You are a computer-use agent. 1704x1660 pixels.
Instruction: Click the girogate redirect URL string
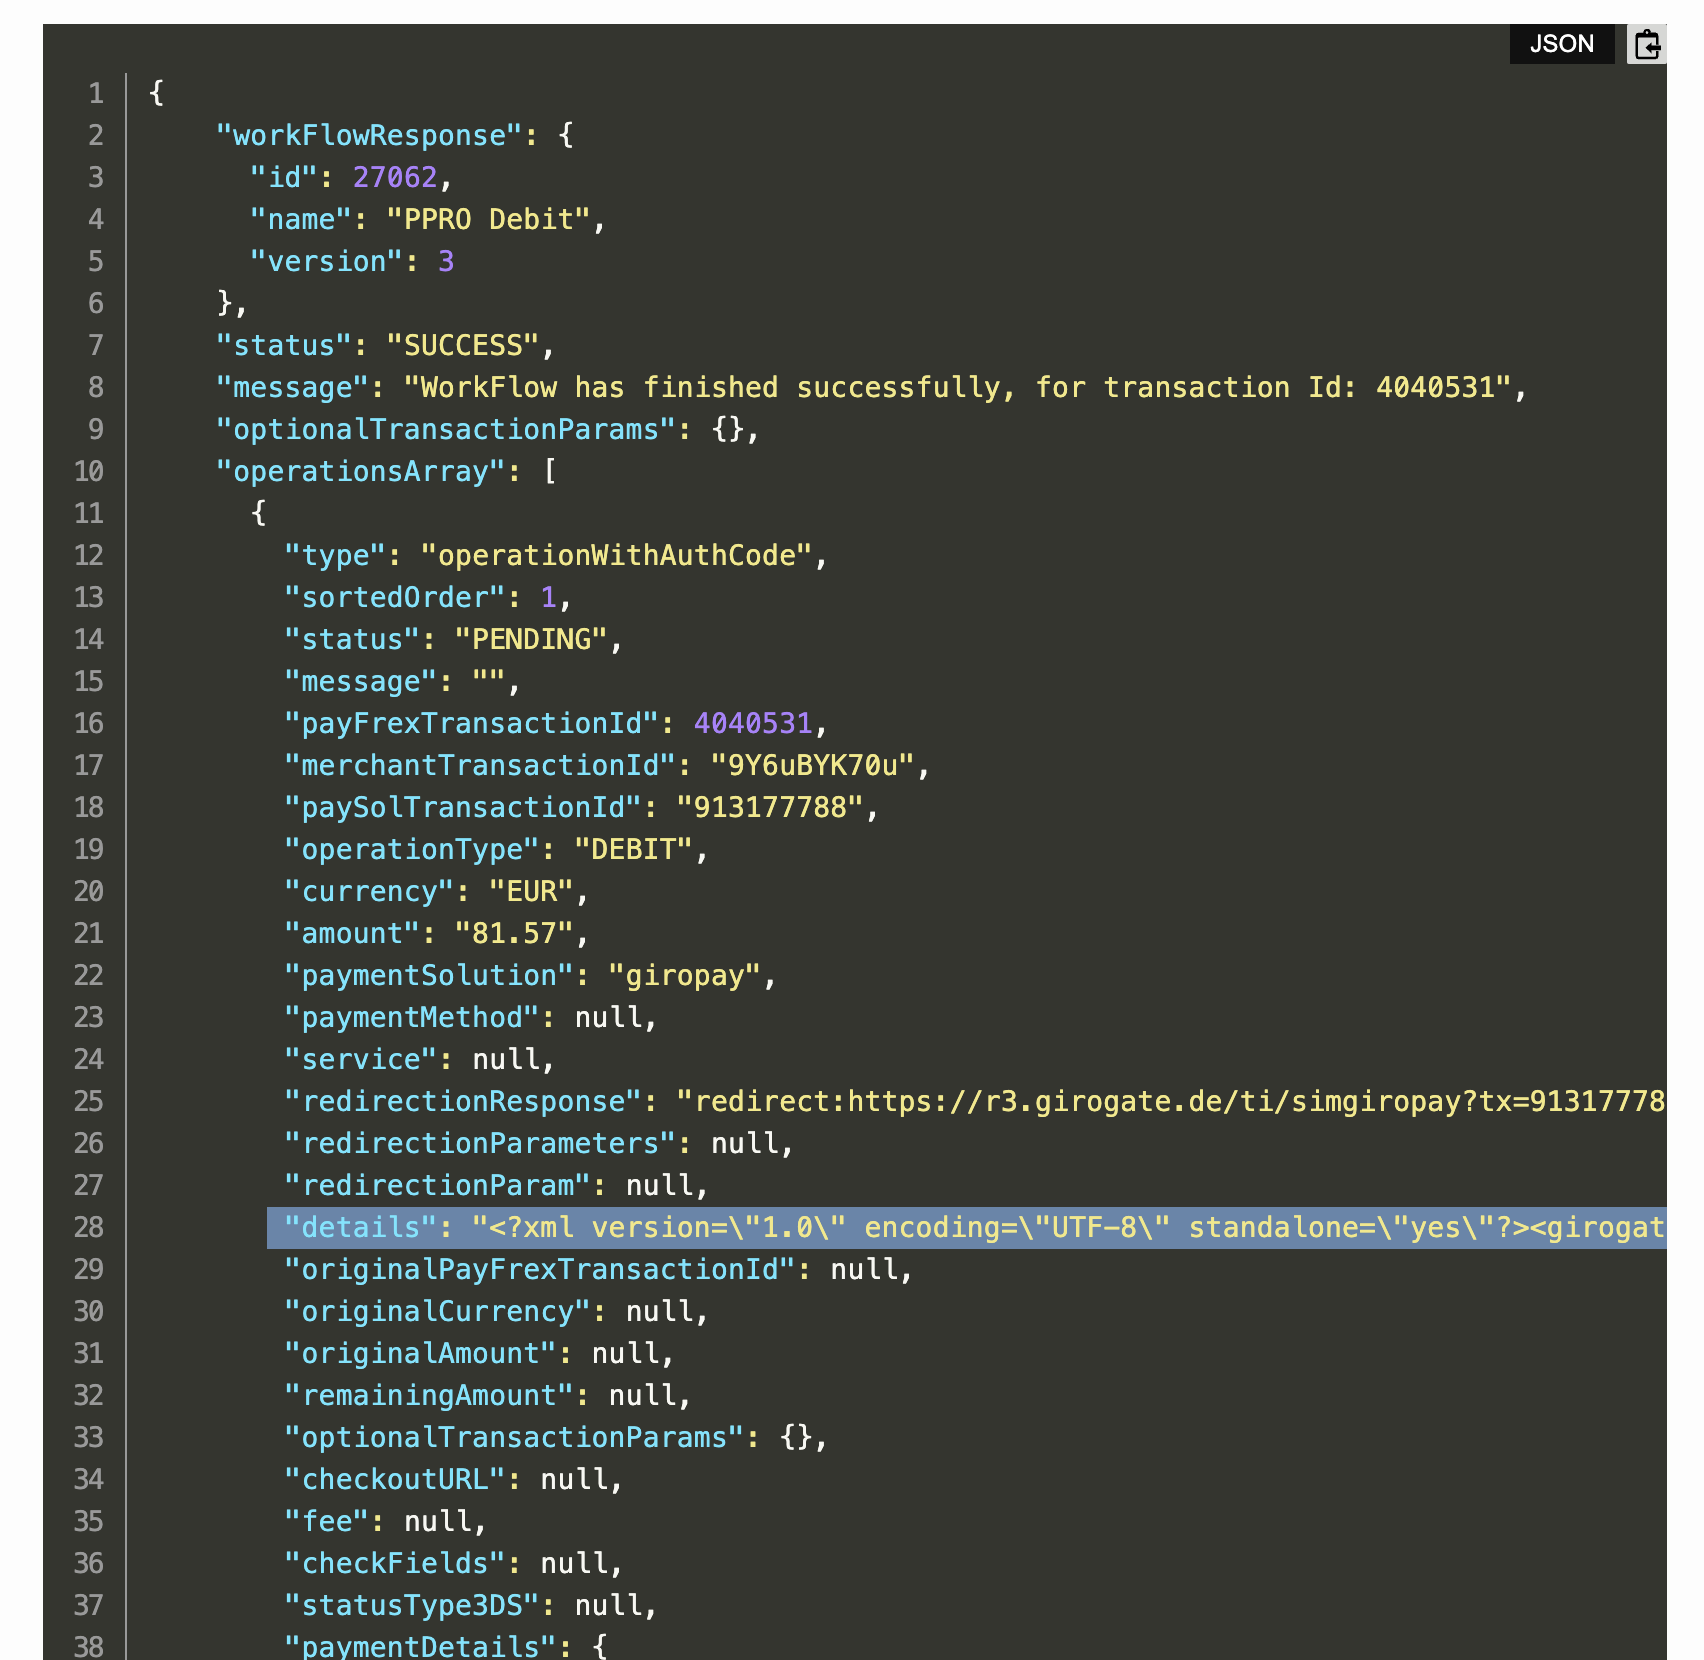pos(1171,1101)
